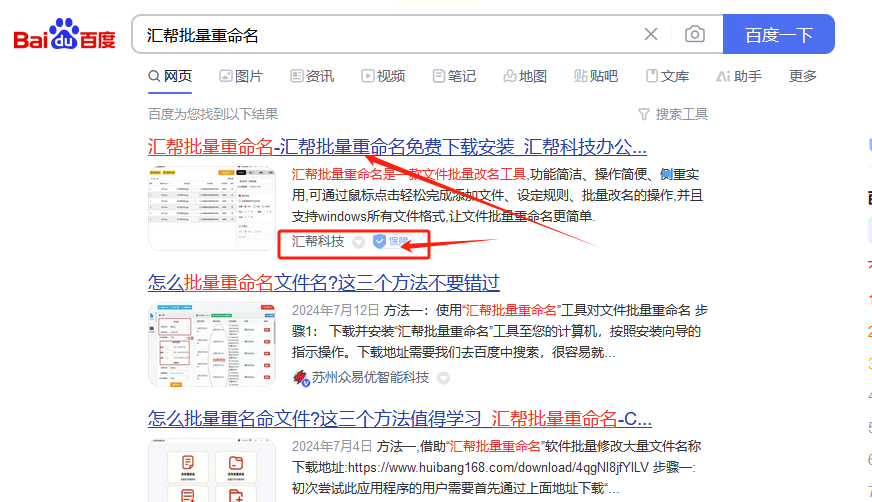Switch to the 资讯 tab
The image size is (872, 502).
tap(312, 76)
